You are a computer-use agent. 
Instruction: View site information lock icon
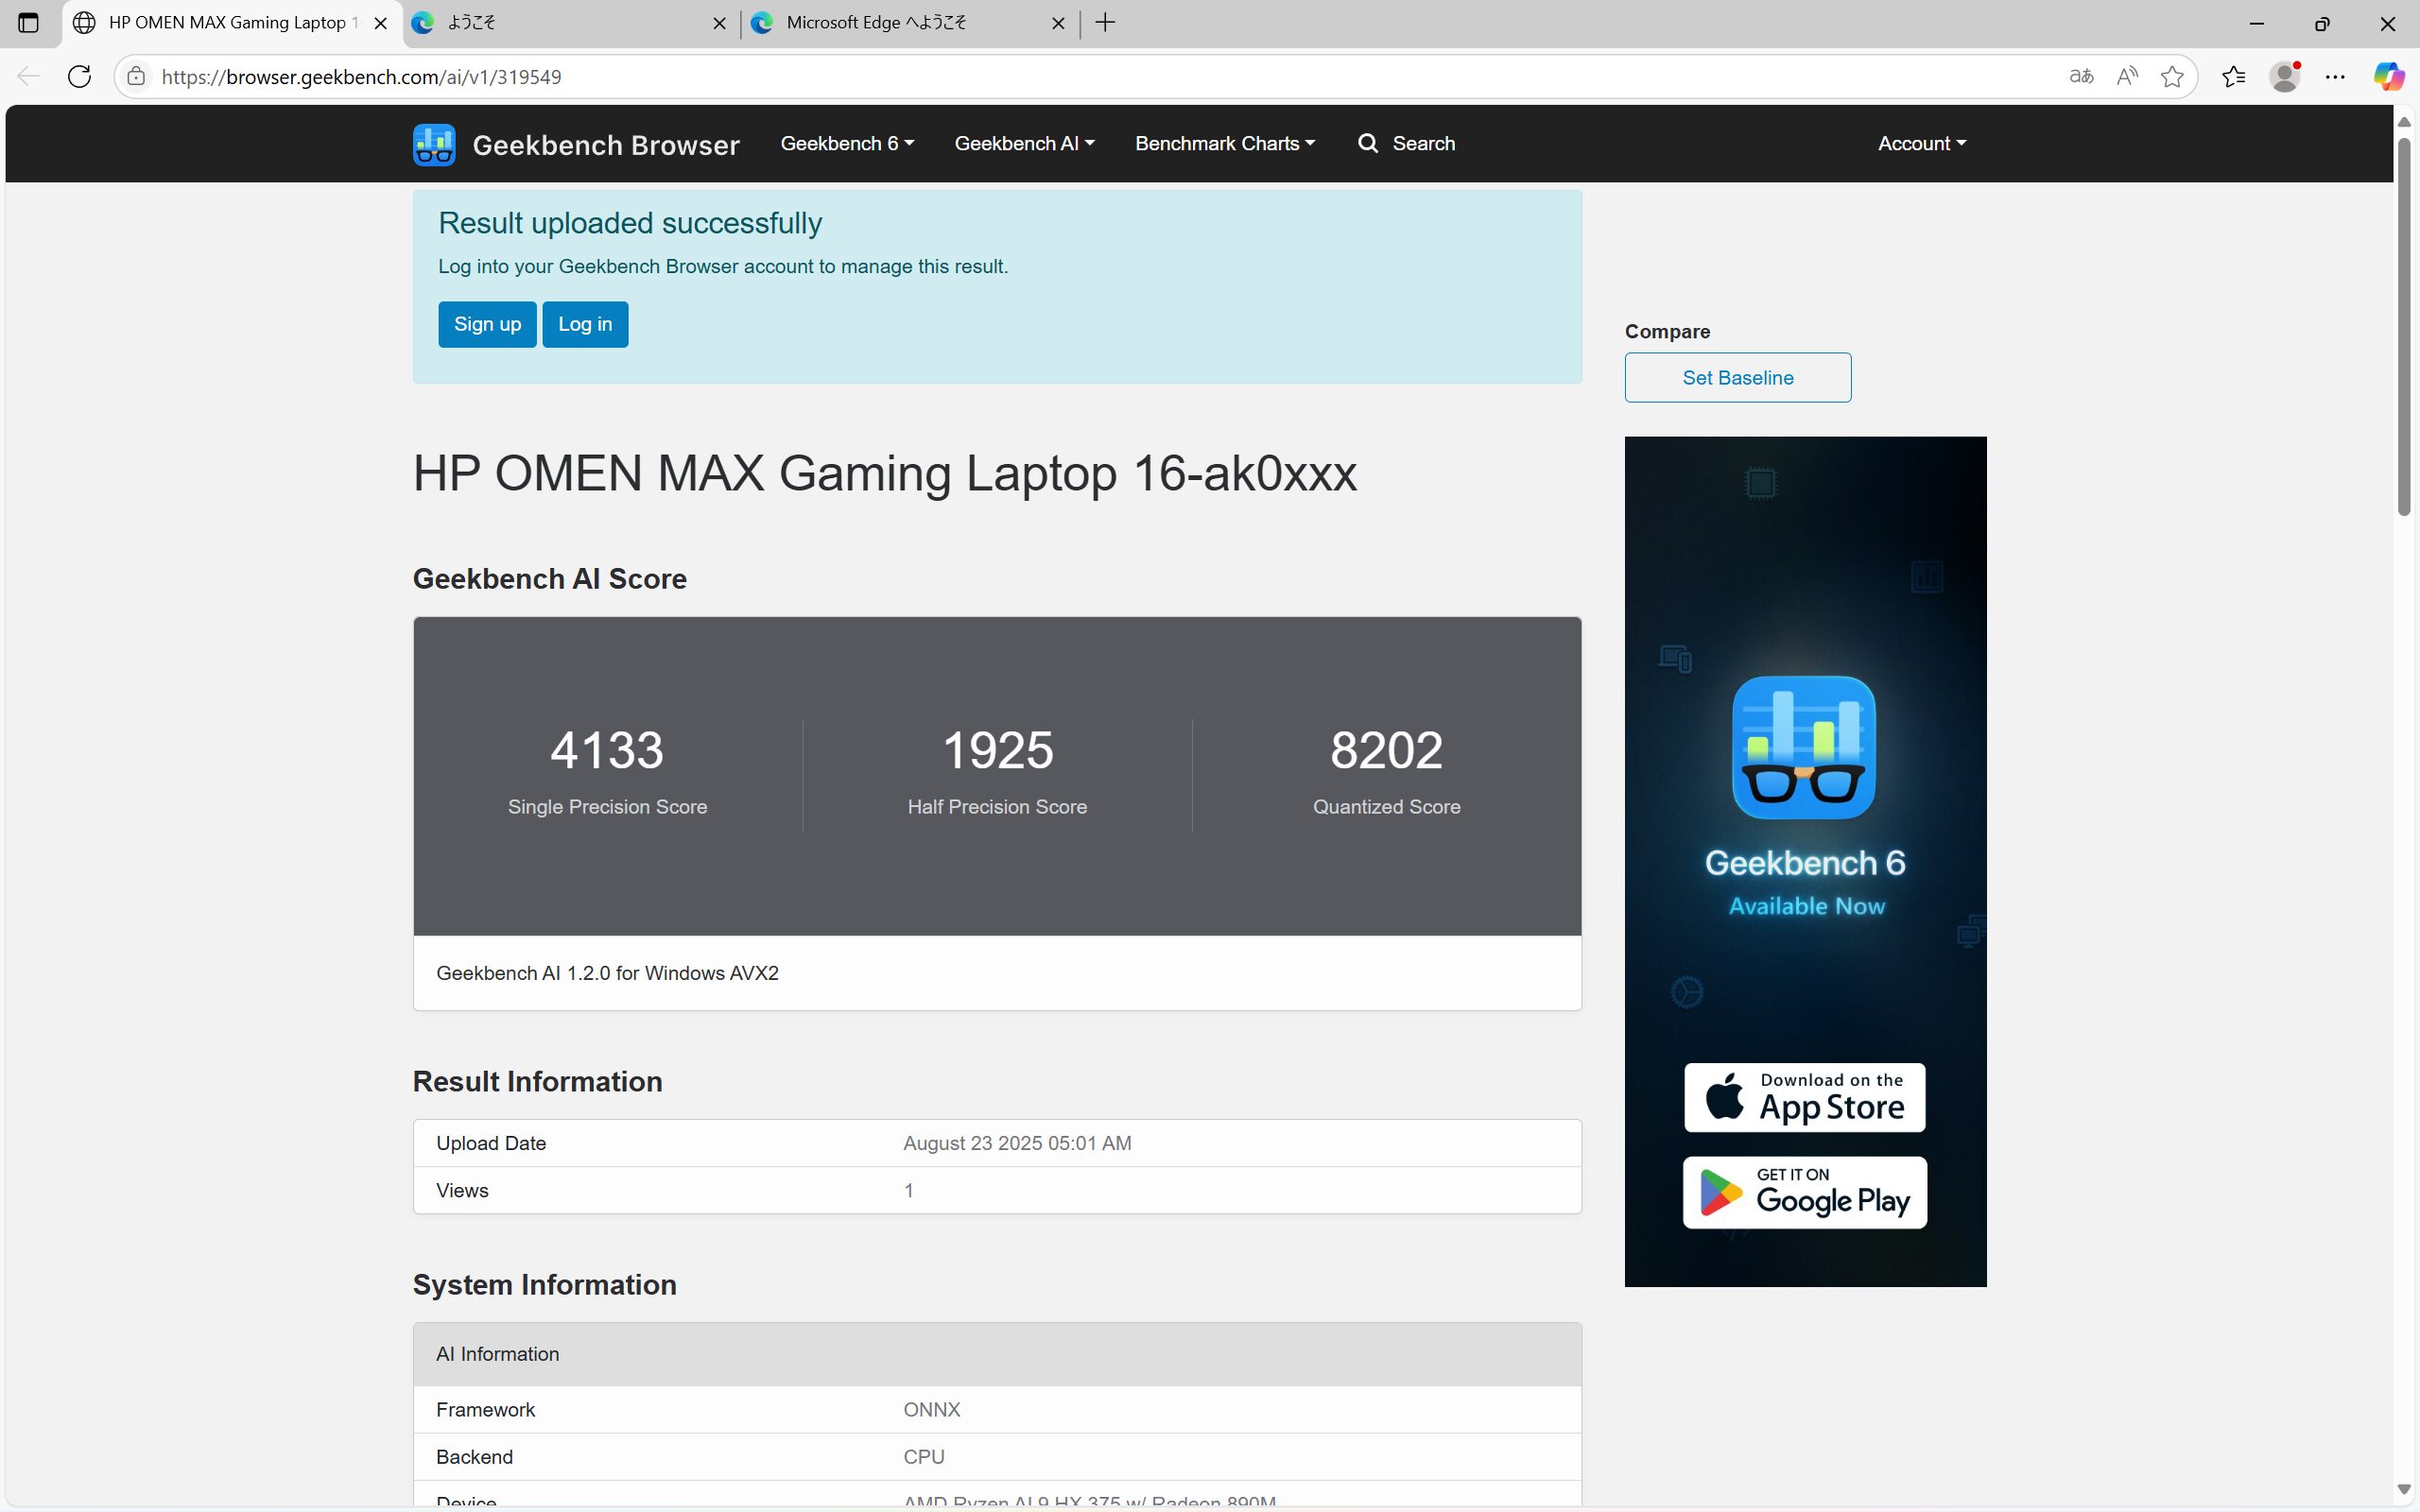137,76
